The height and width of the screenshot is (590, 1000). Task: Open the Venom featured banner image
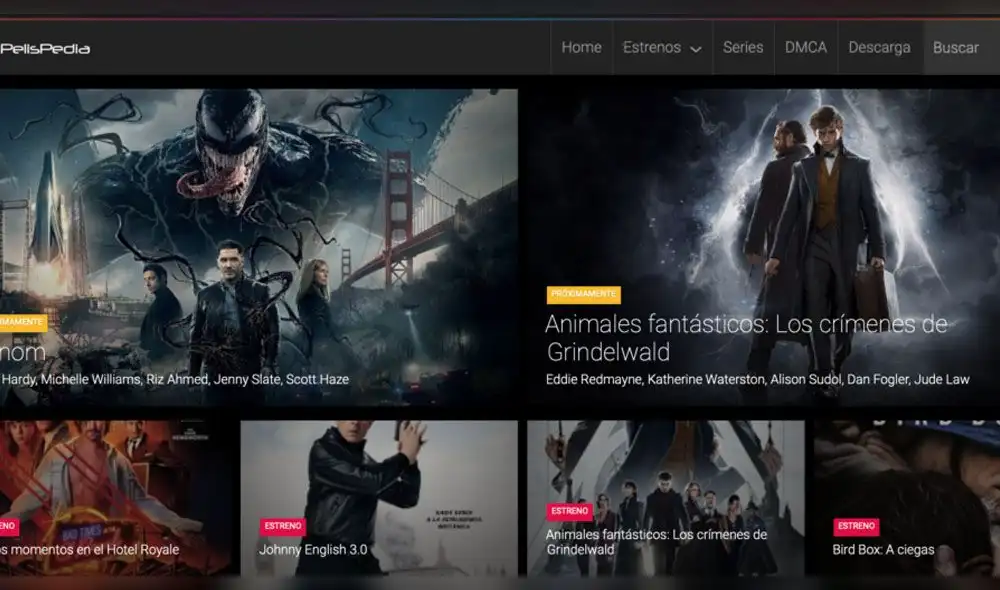point(258,200)
